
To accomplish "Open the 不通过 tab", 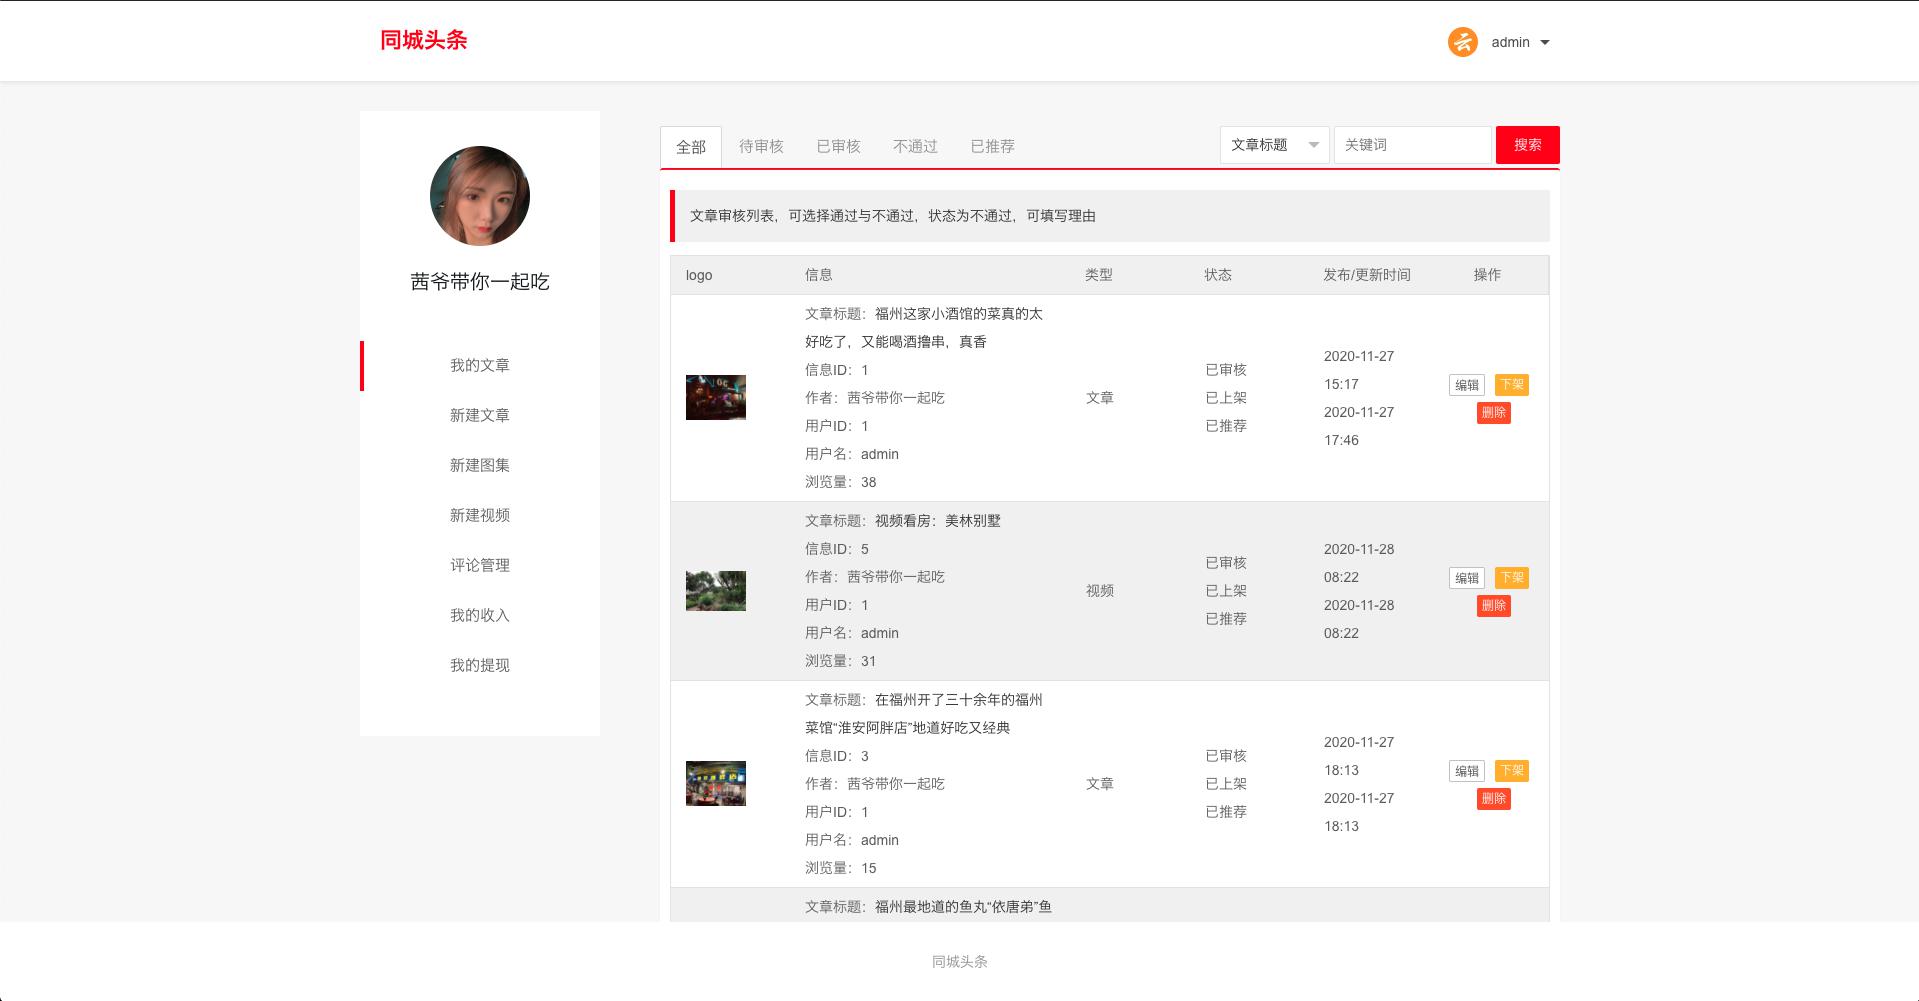I will tap(915, 146).
